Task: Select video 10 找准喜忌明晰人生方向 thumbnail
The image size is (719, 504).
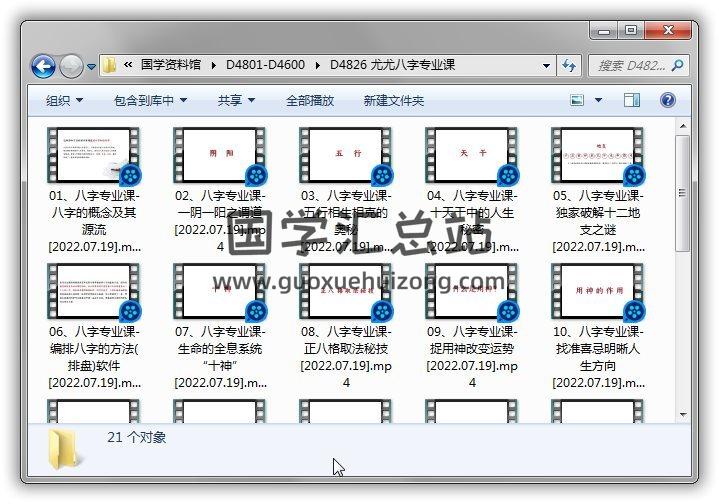Action: point(598,291)
